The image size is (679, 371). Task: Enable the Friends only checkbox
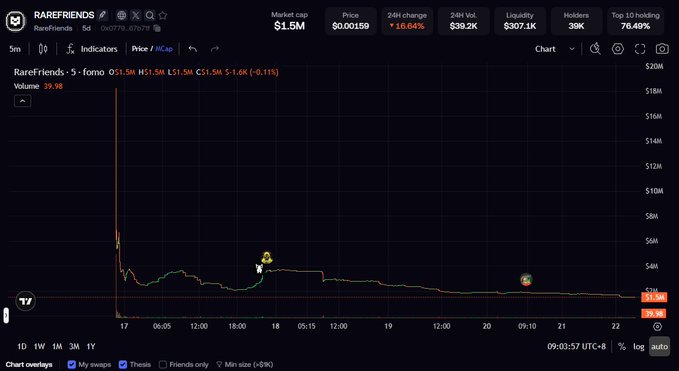tap(163, 365)
